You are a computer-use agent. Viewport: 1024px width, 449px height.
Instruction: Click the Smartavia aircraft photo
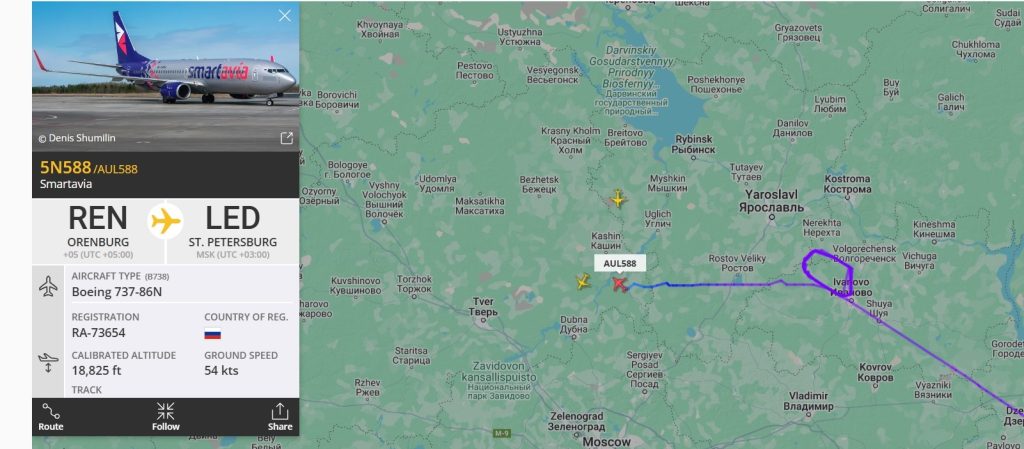165,76
